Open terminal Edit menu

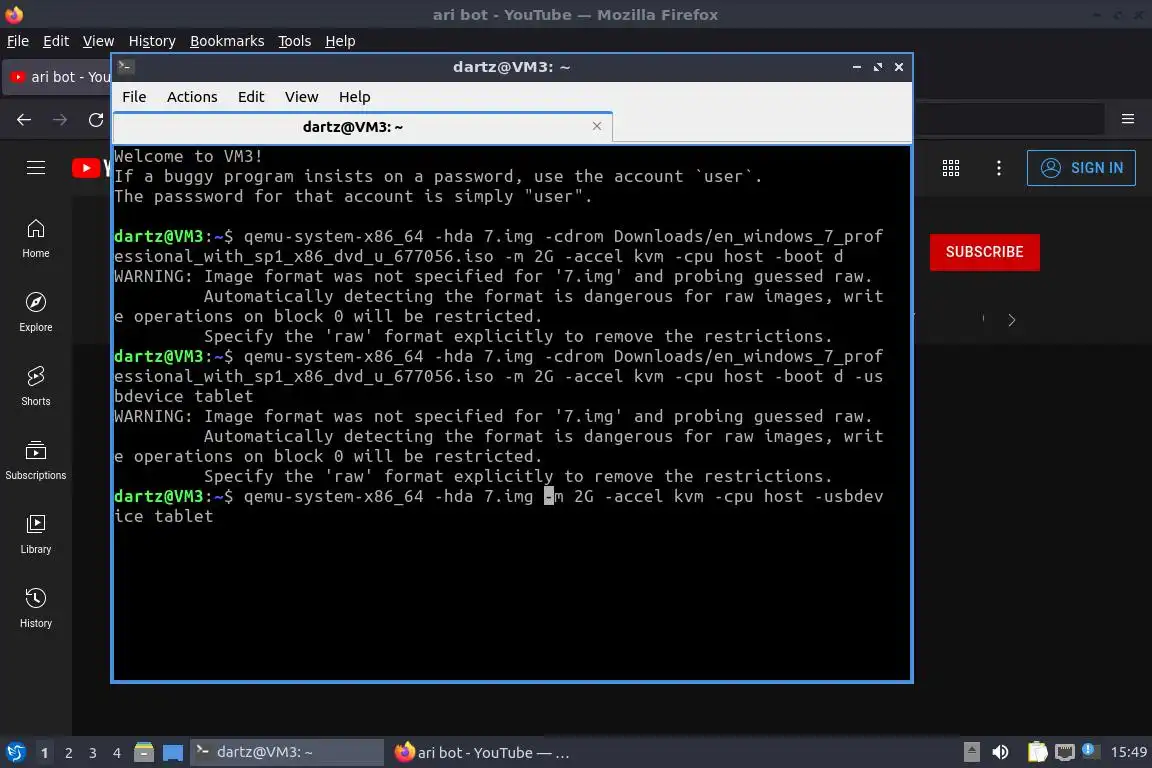pyautogui.click(x=251, y=97)
